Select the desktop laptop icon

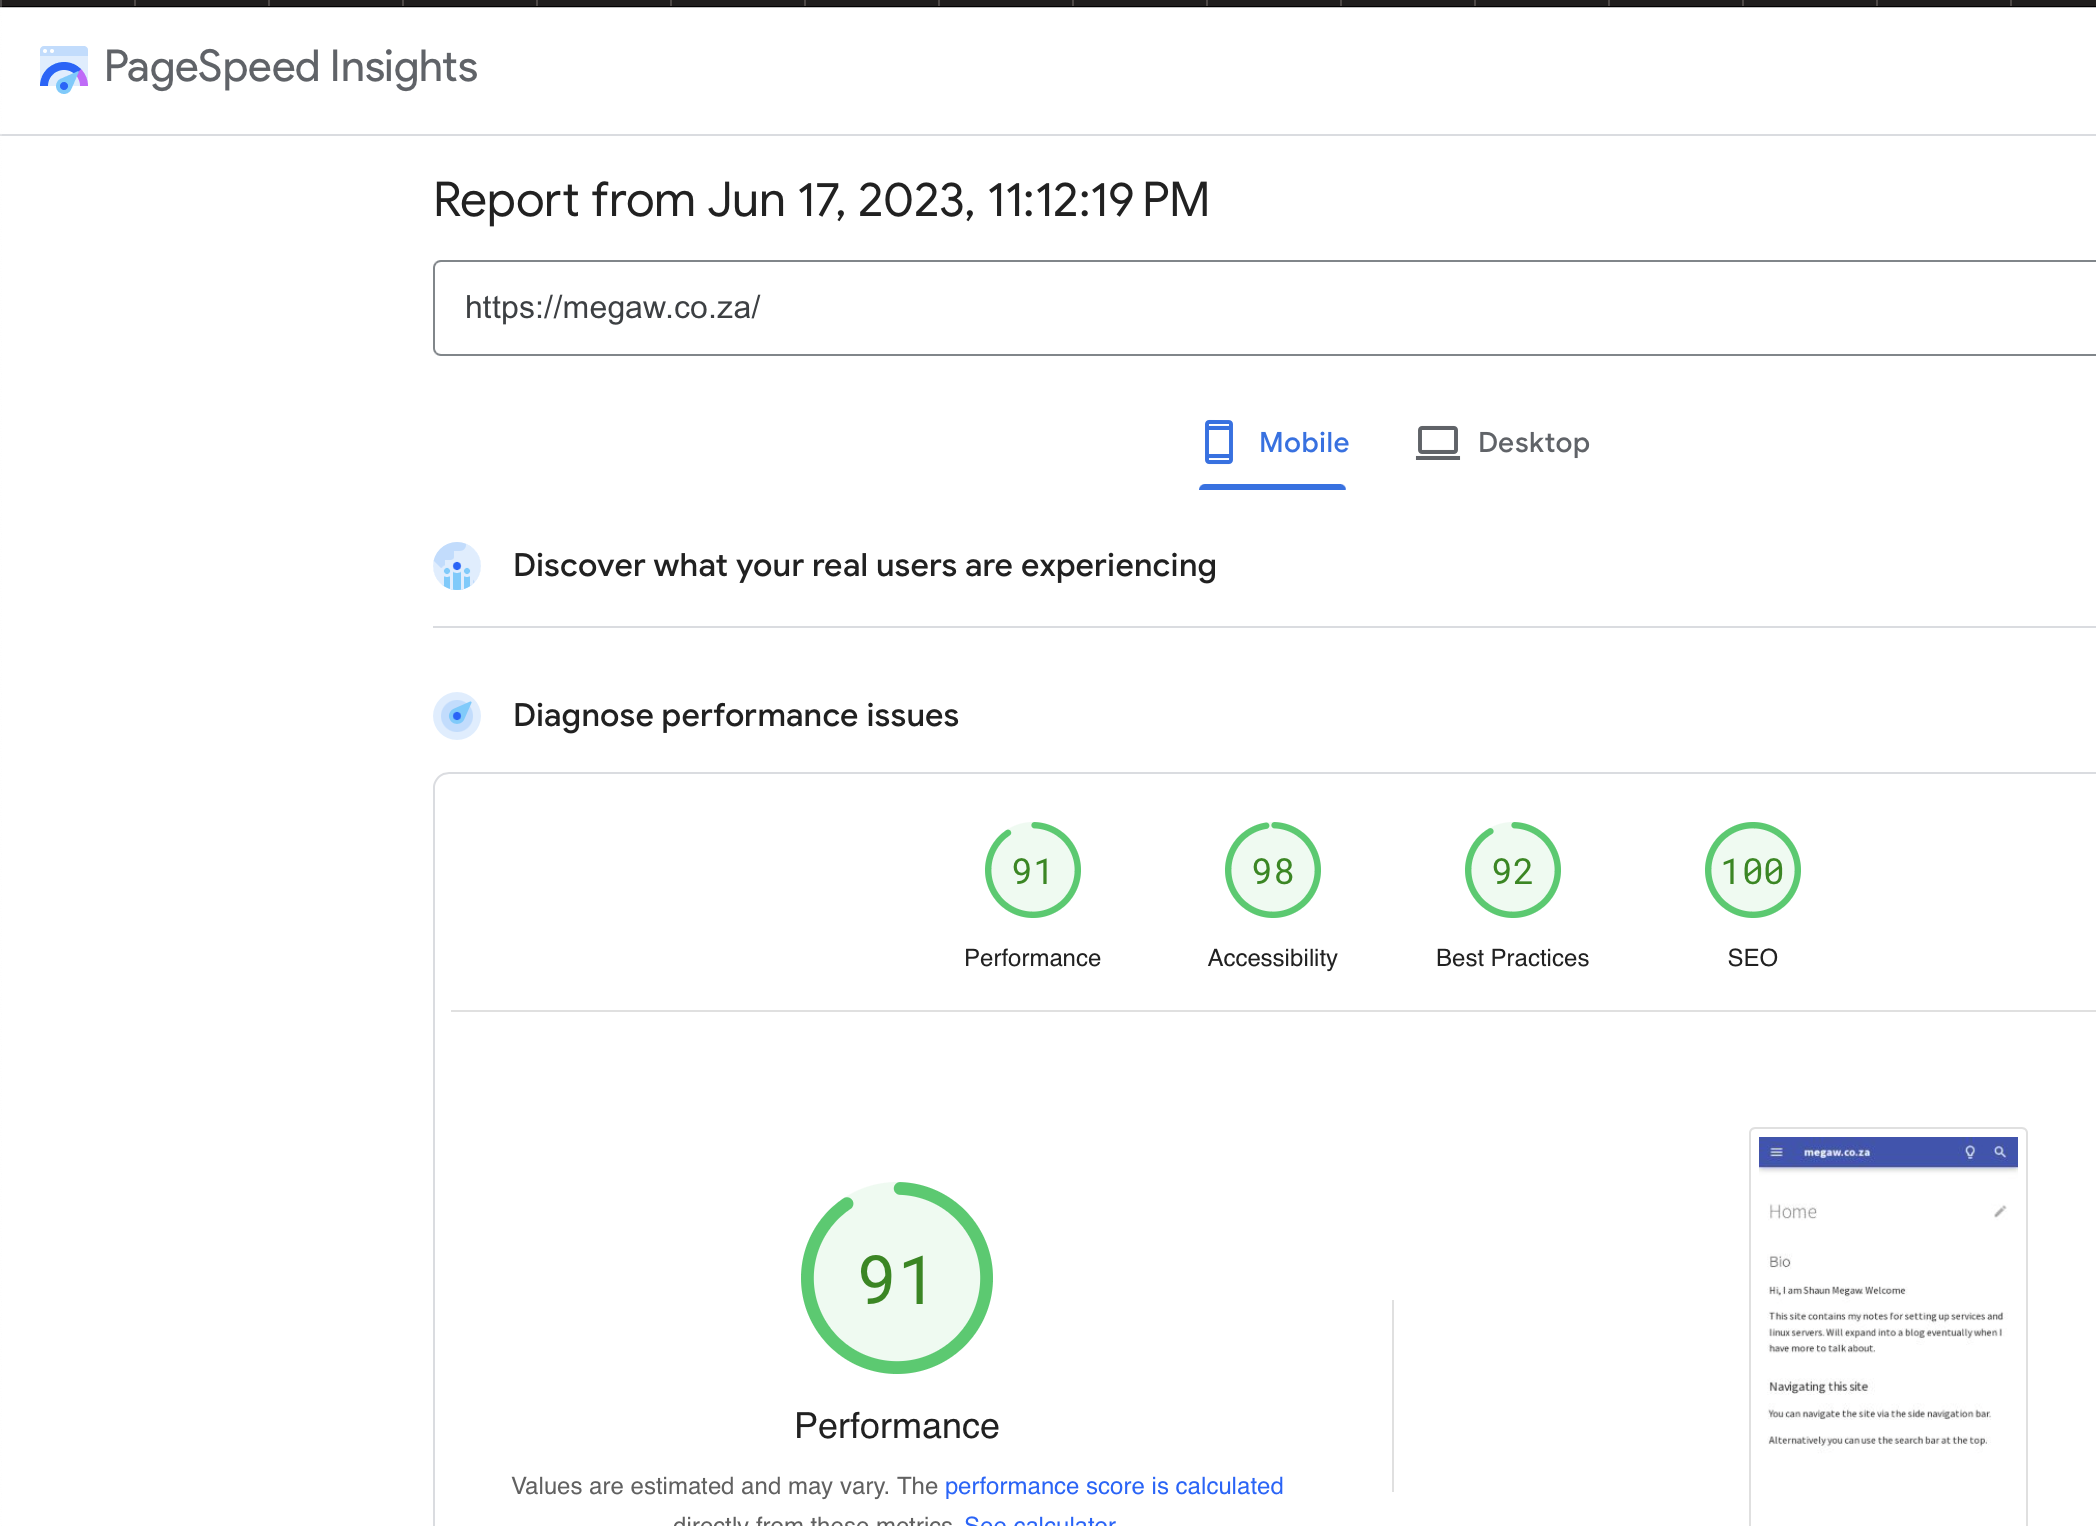click(1437, 443)
